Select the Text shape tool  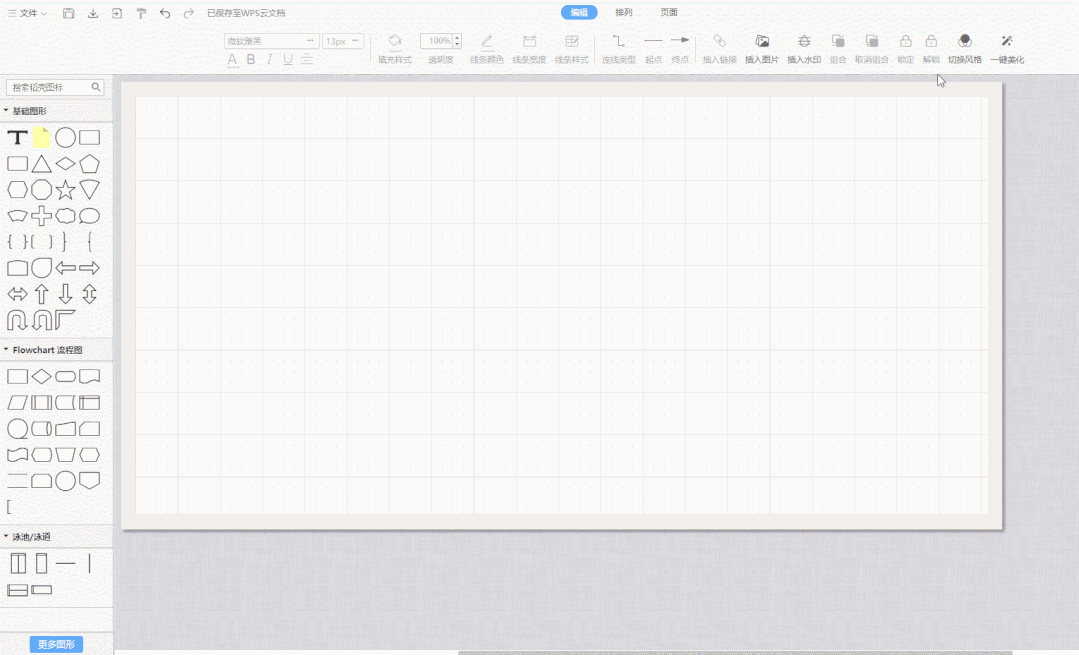pos(17,138)
